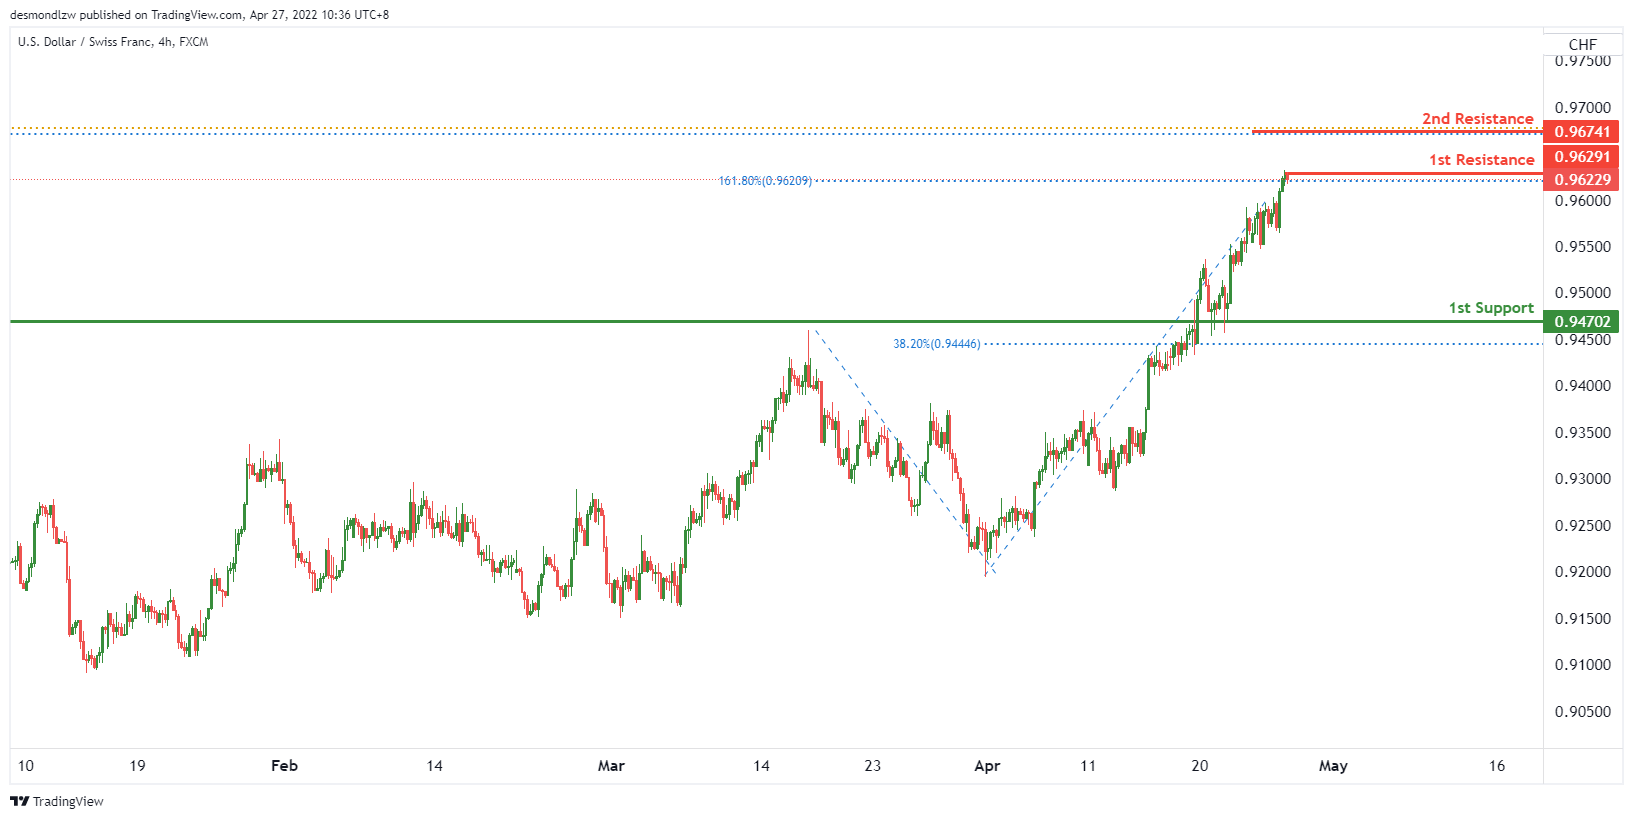Select the U.S. Dollar / Swiss Franc chart title
Screen dimensions: 1633x819
113,42
